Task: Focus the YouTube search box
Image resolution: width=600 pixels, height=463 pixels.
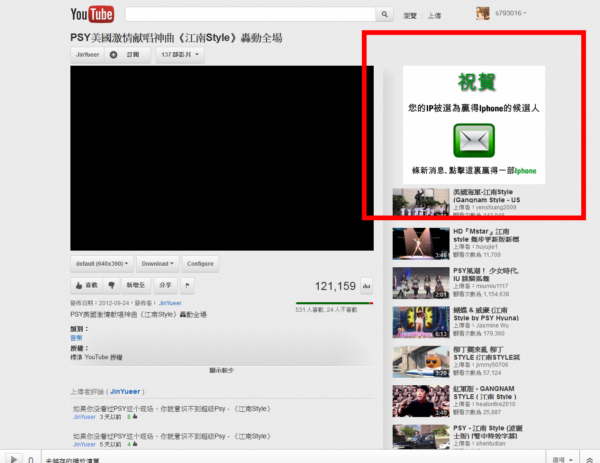Action: (250, 14)
